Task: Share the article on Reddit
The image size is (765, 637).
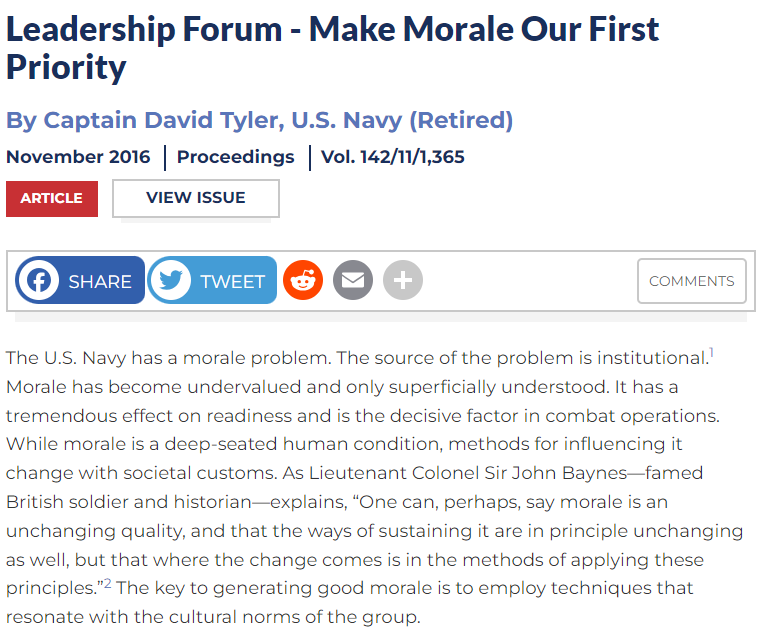Action: (x=303, y=280)
